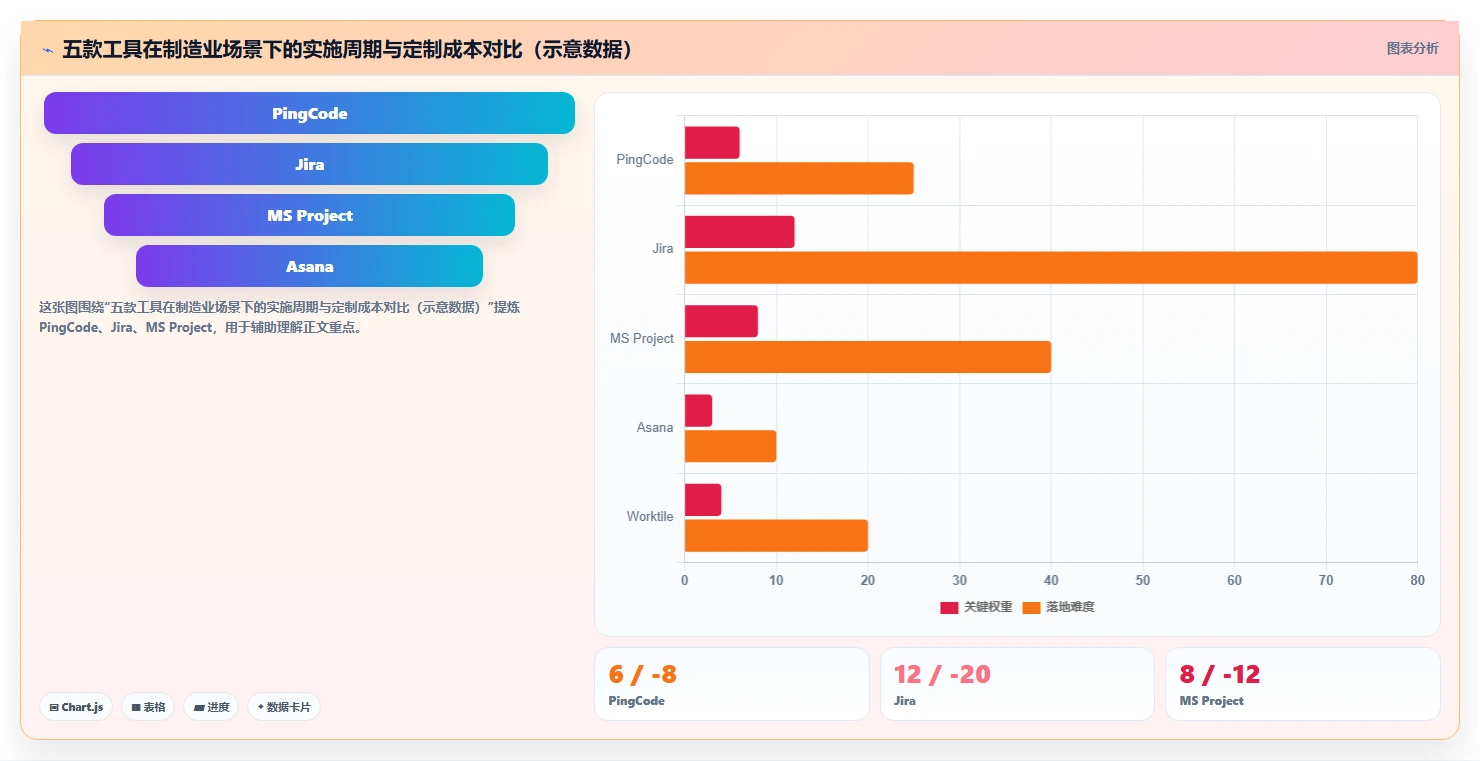Click the description paragraph under the funnel
1480x761 pixels.
pyautogui.click(x=280, y=318)
